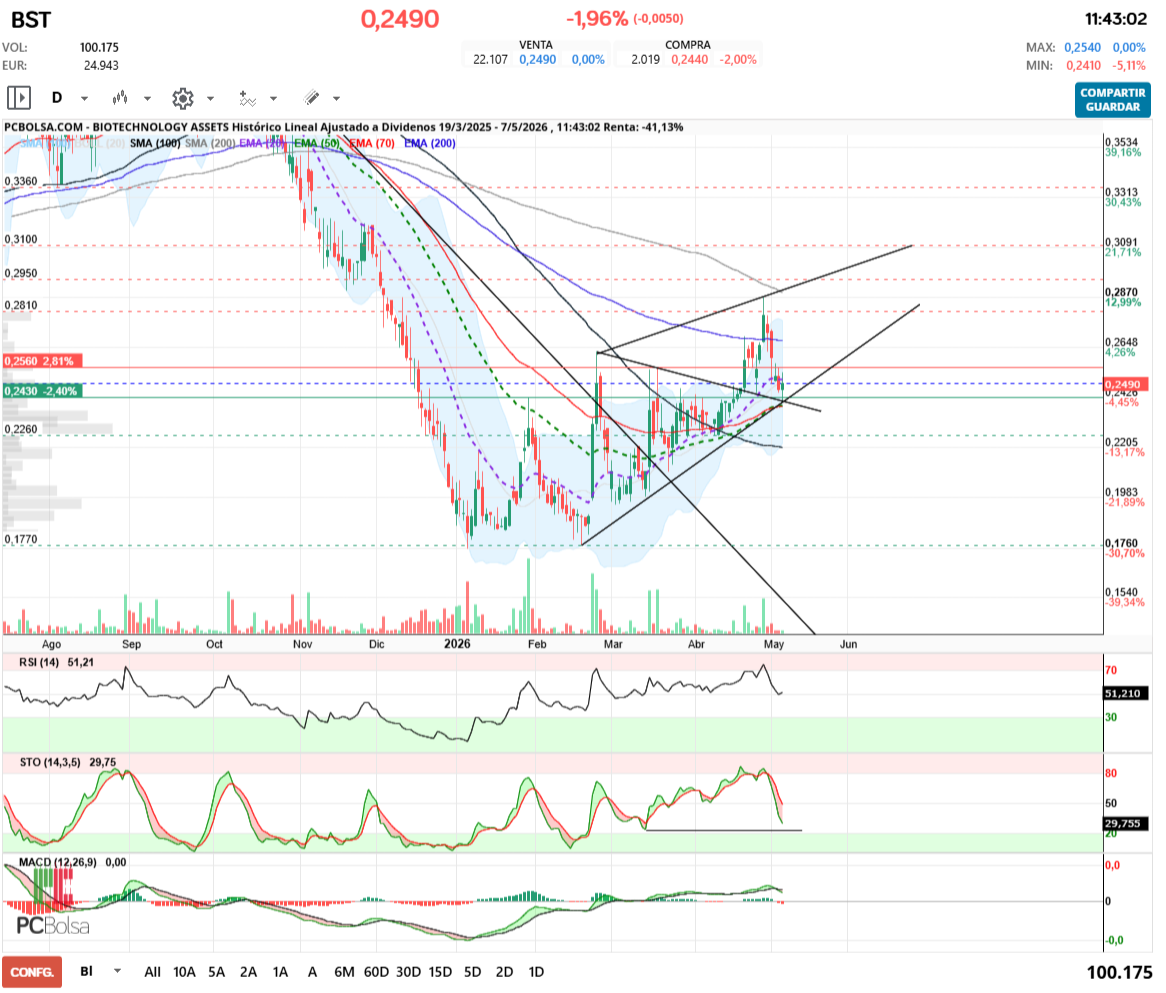Image resolution: width=1166 pixels, height=993 pixels.
Task: Click the VOL value 100.175
Action: [x=99, y=48]
